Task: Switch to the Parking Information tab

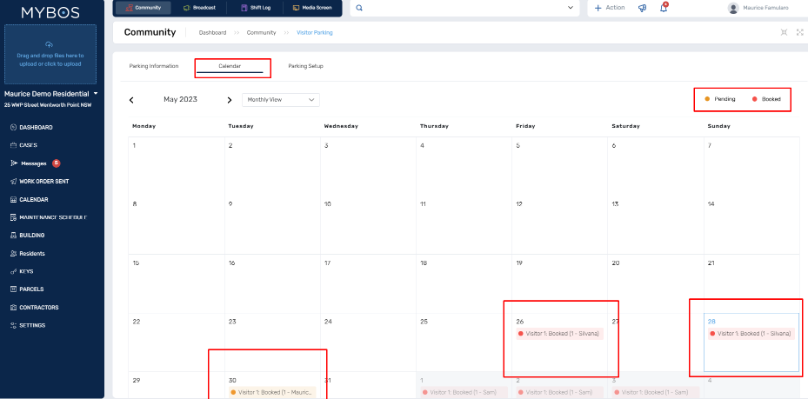Action: coord(154,66)
